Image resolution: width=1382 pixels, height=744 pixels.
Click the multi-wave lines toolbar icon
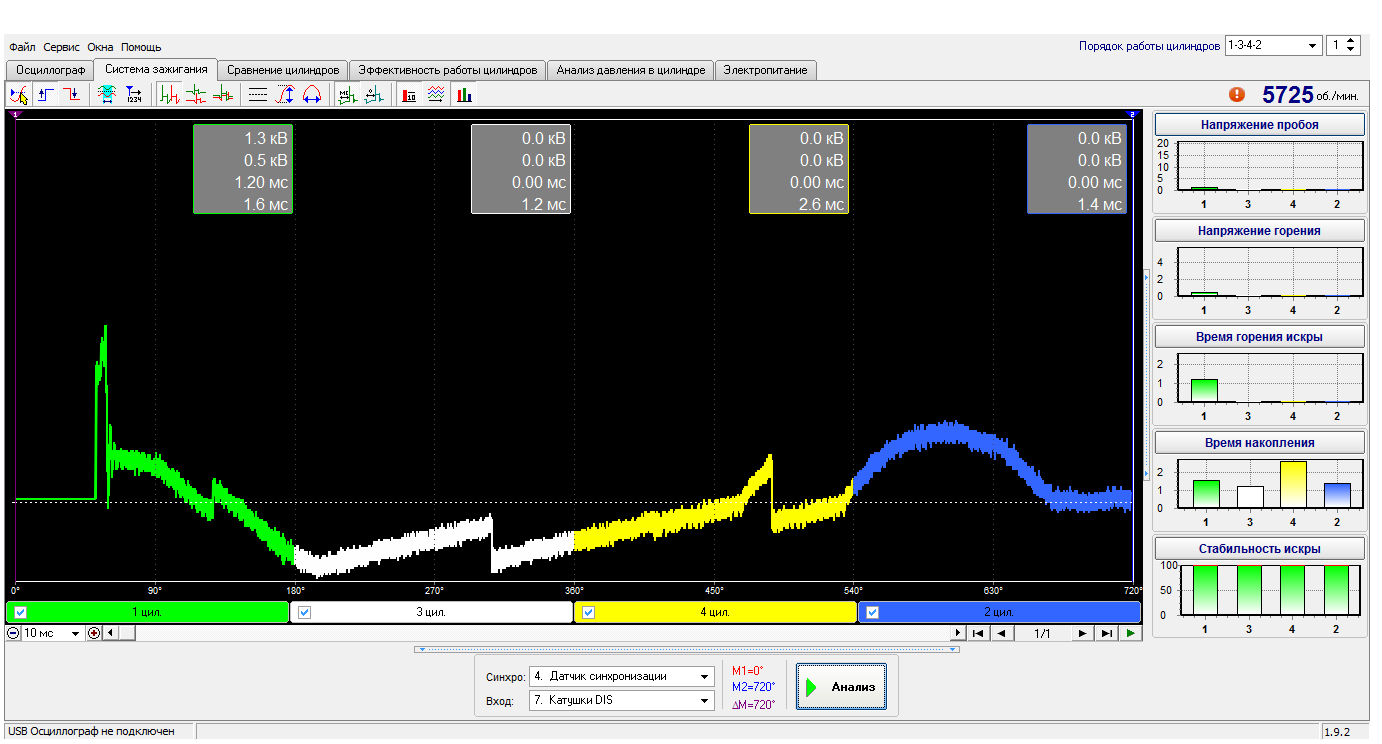point(436,95)
